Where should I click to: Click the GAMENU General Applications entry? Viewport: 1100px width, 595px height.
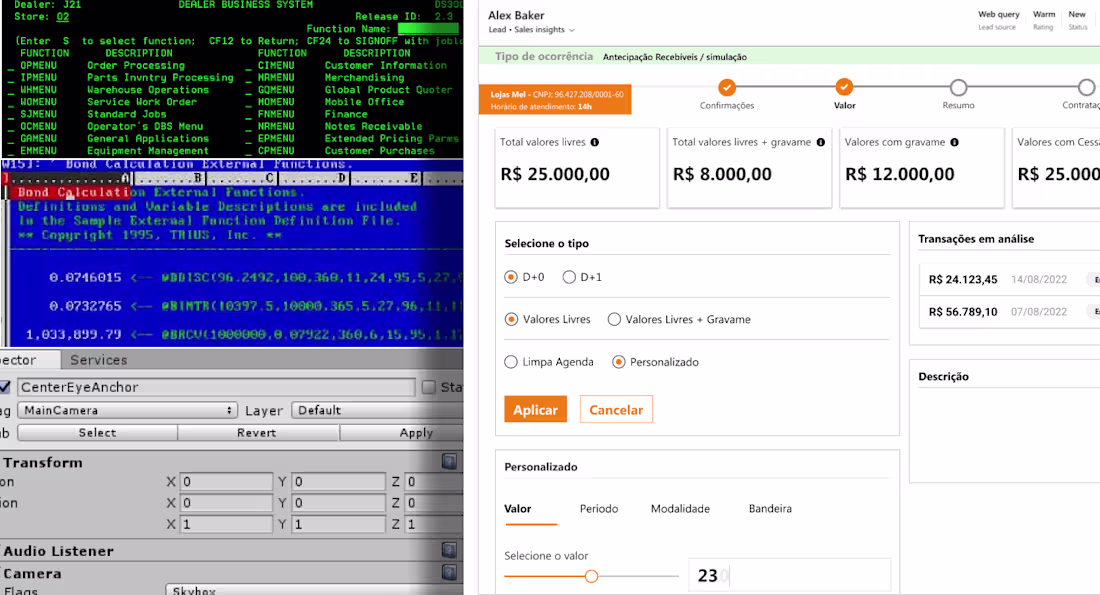tap(109, 138)
